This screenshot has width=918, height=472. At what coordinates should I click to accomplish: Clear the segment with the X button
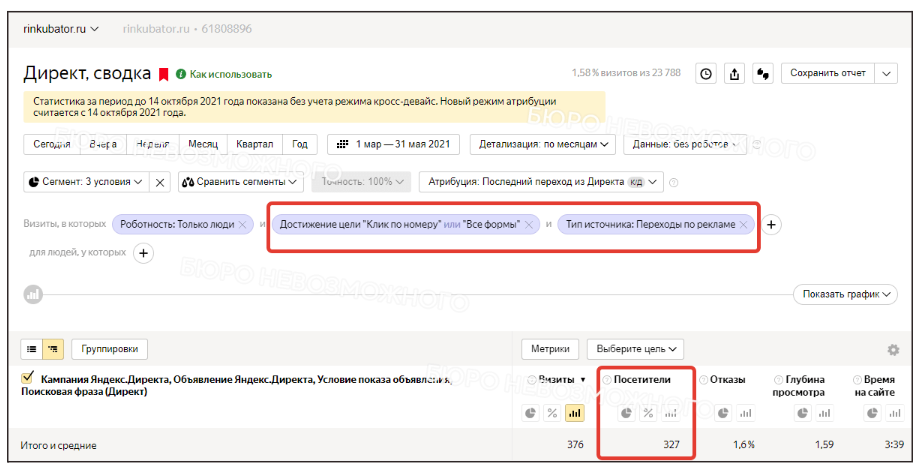coord(160,182)
